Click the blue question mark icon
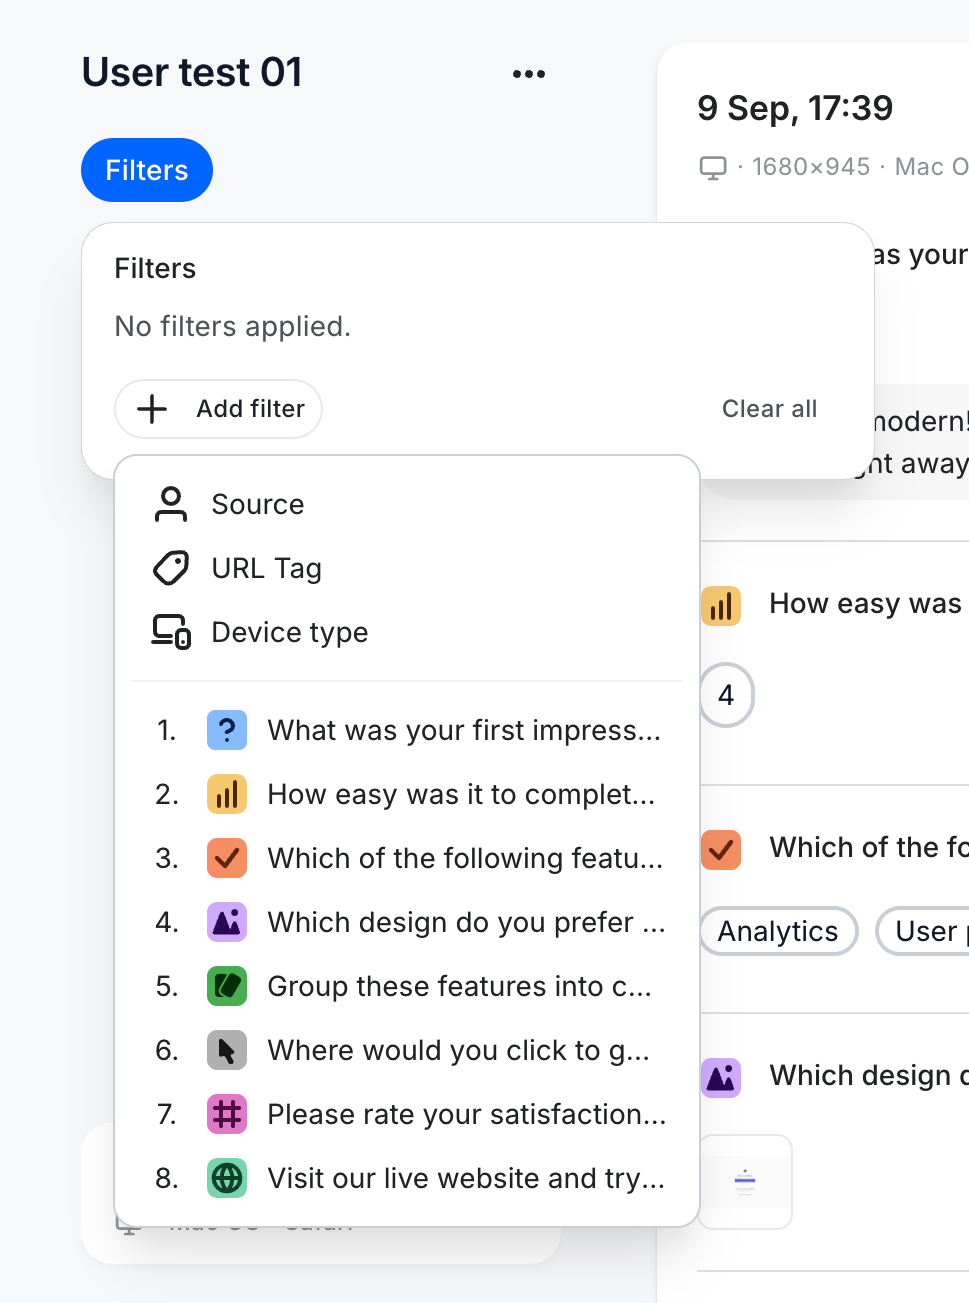 click(x=227, y=731)
